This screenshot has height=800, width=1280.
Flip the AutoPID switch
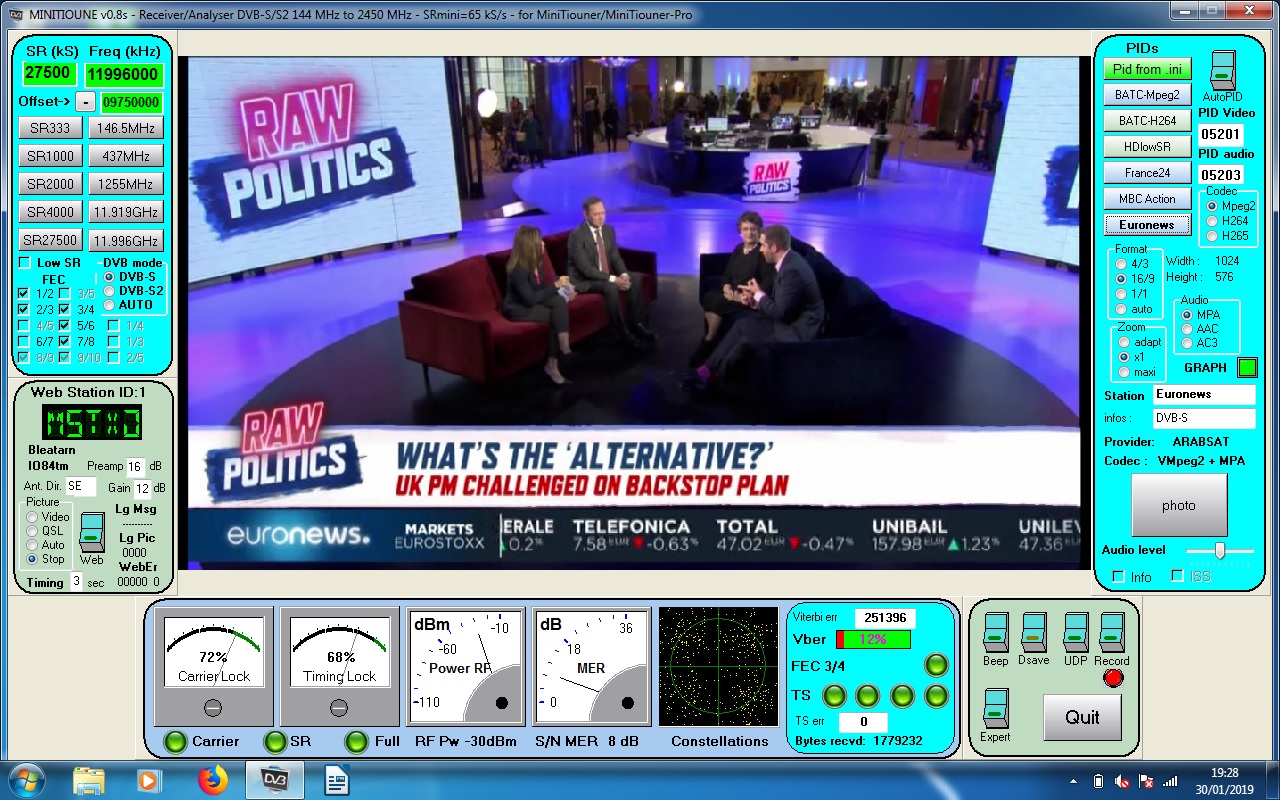[x=1222, y=70]
